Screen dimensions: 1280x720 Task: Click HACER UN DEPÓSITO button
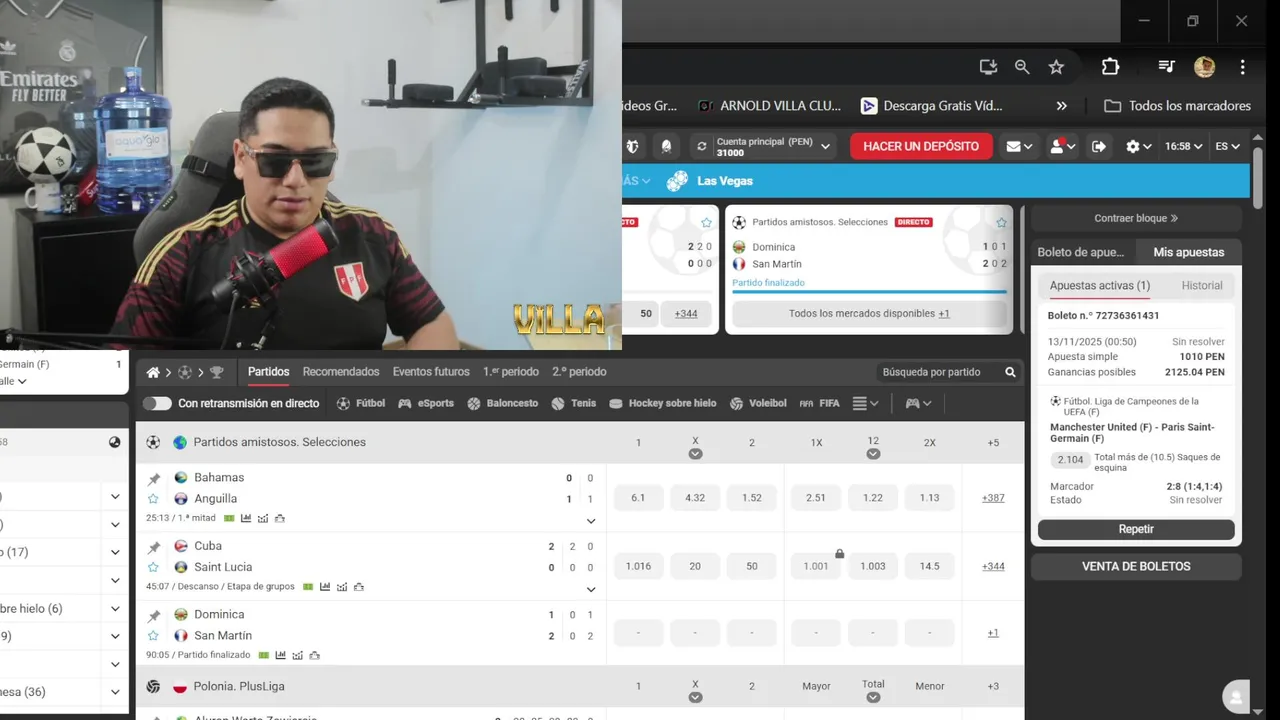point(921,146)
